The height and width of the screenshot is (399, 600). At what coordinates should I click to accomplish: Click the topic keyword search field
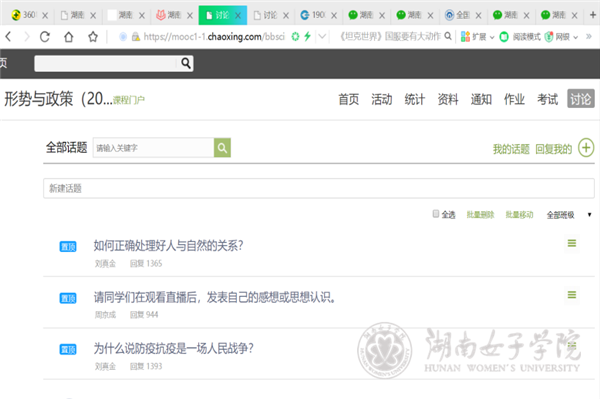click(x=153, y=148)
